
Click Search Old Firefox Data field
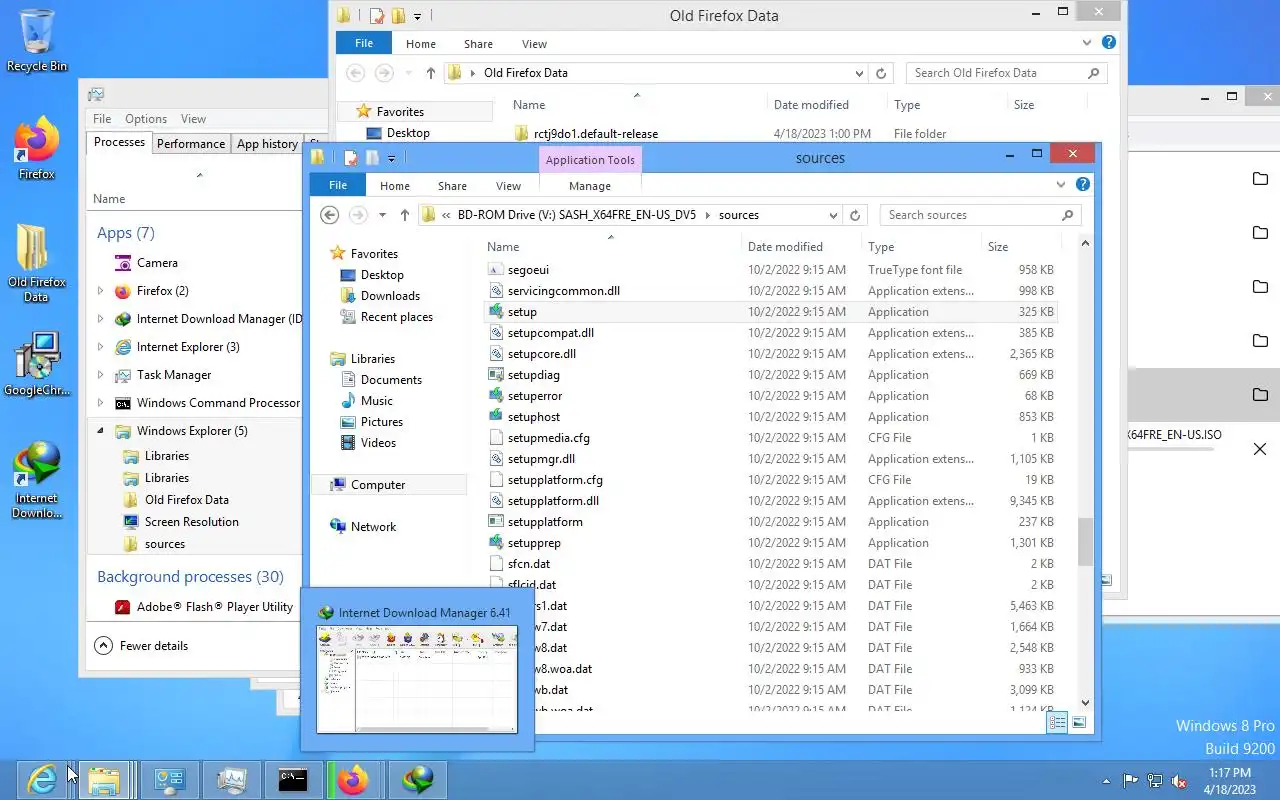(995, 73)
